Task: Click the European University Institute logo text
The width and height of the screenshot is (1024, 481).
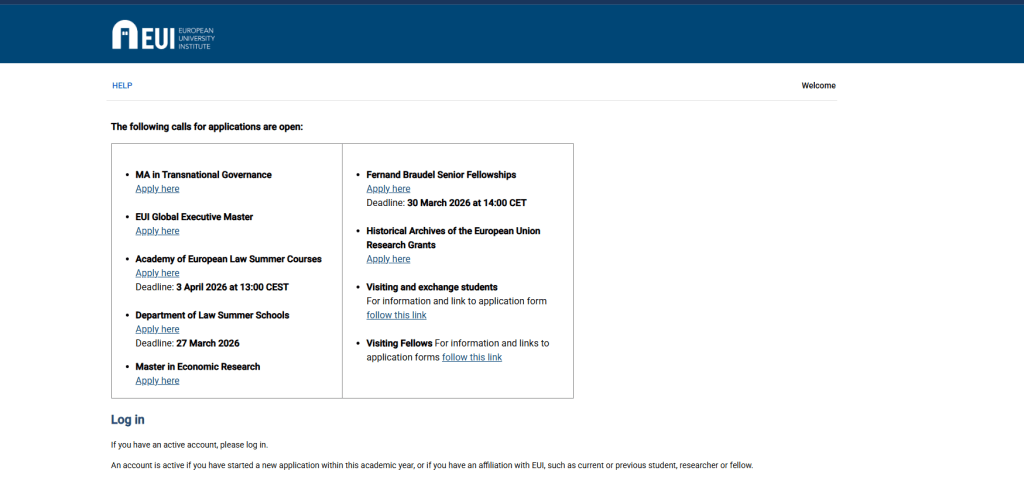Action: (x=195, y=38)
